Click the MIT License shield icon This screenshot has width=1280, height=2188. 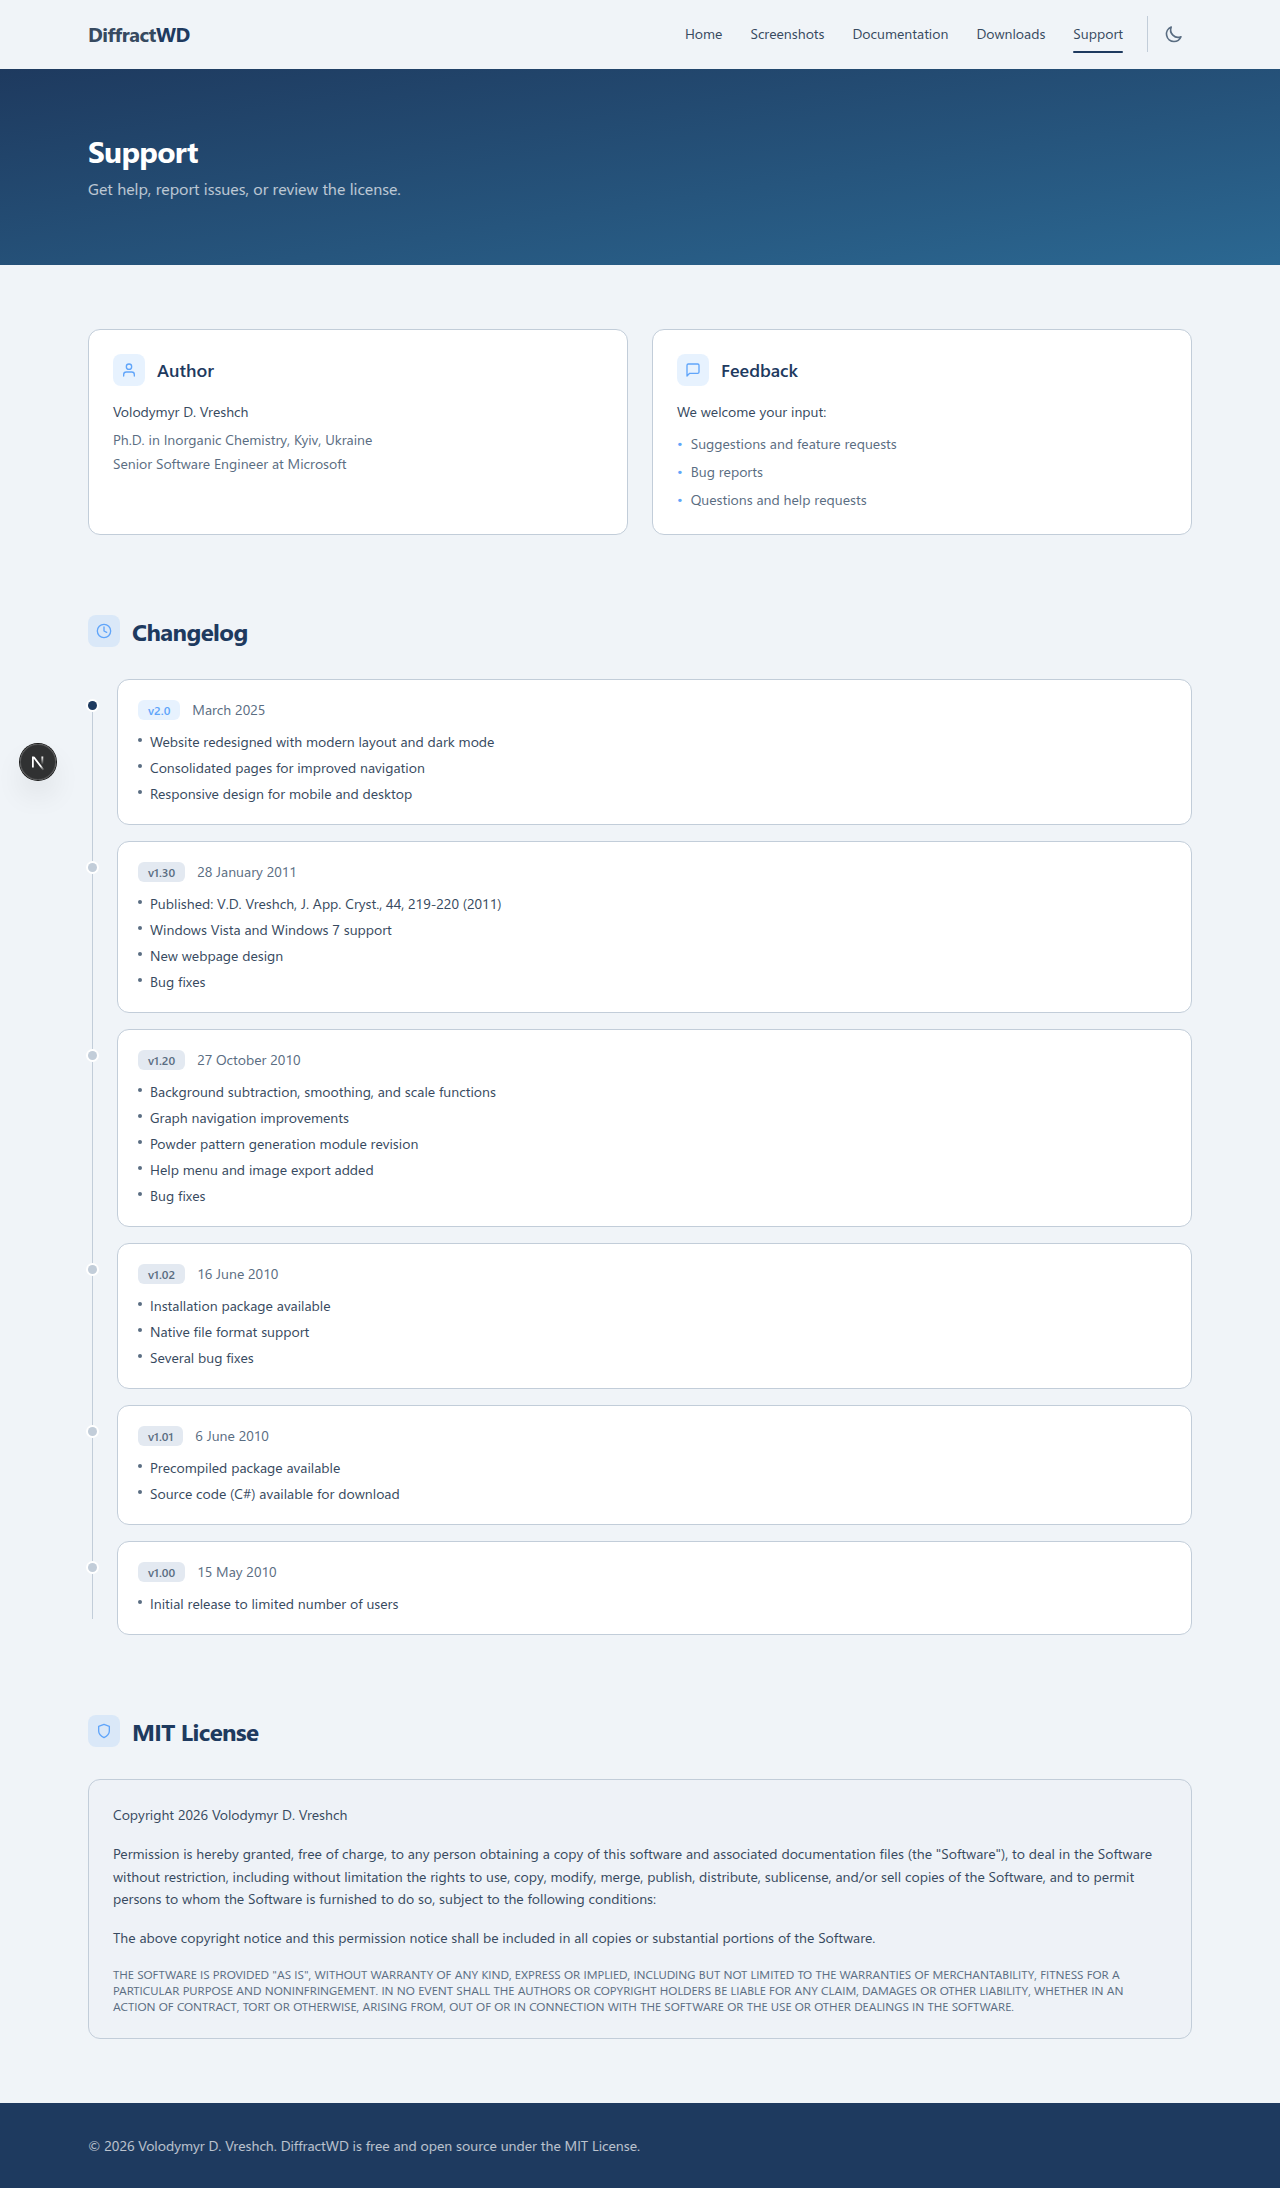tap(104, 1731)
